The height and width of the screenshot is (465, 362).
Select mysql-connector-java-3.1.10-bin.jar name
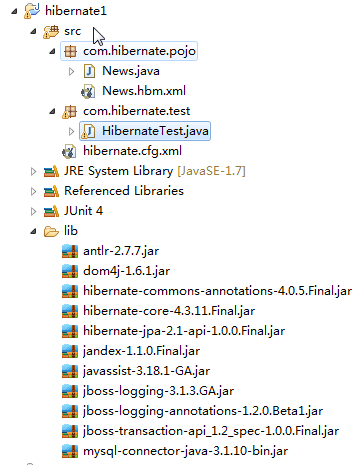click(x=185, y=451)
